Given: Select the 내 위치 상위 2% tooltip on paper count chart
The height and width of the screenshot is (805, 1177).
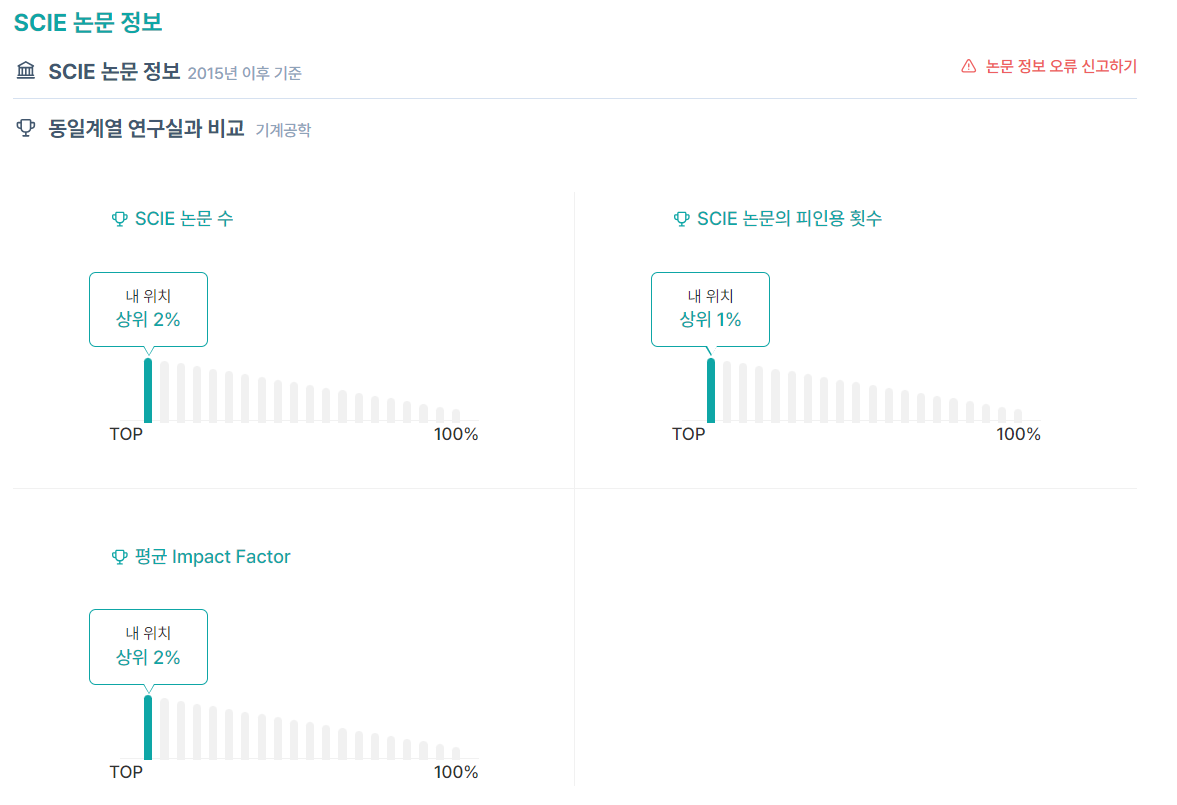Looking at the screenshot, I should point(148,309).
